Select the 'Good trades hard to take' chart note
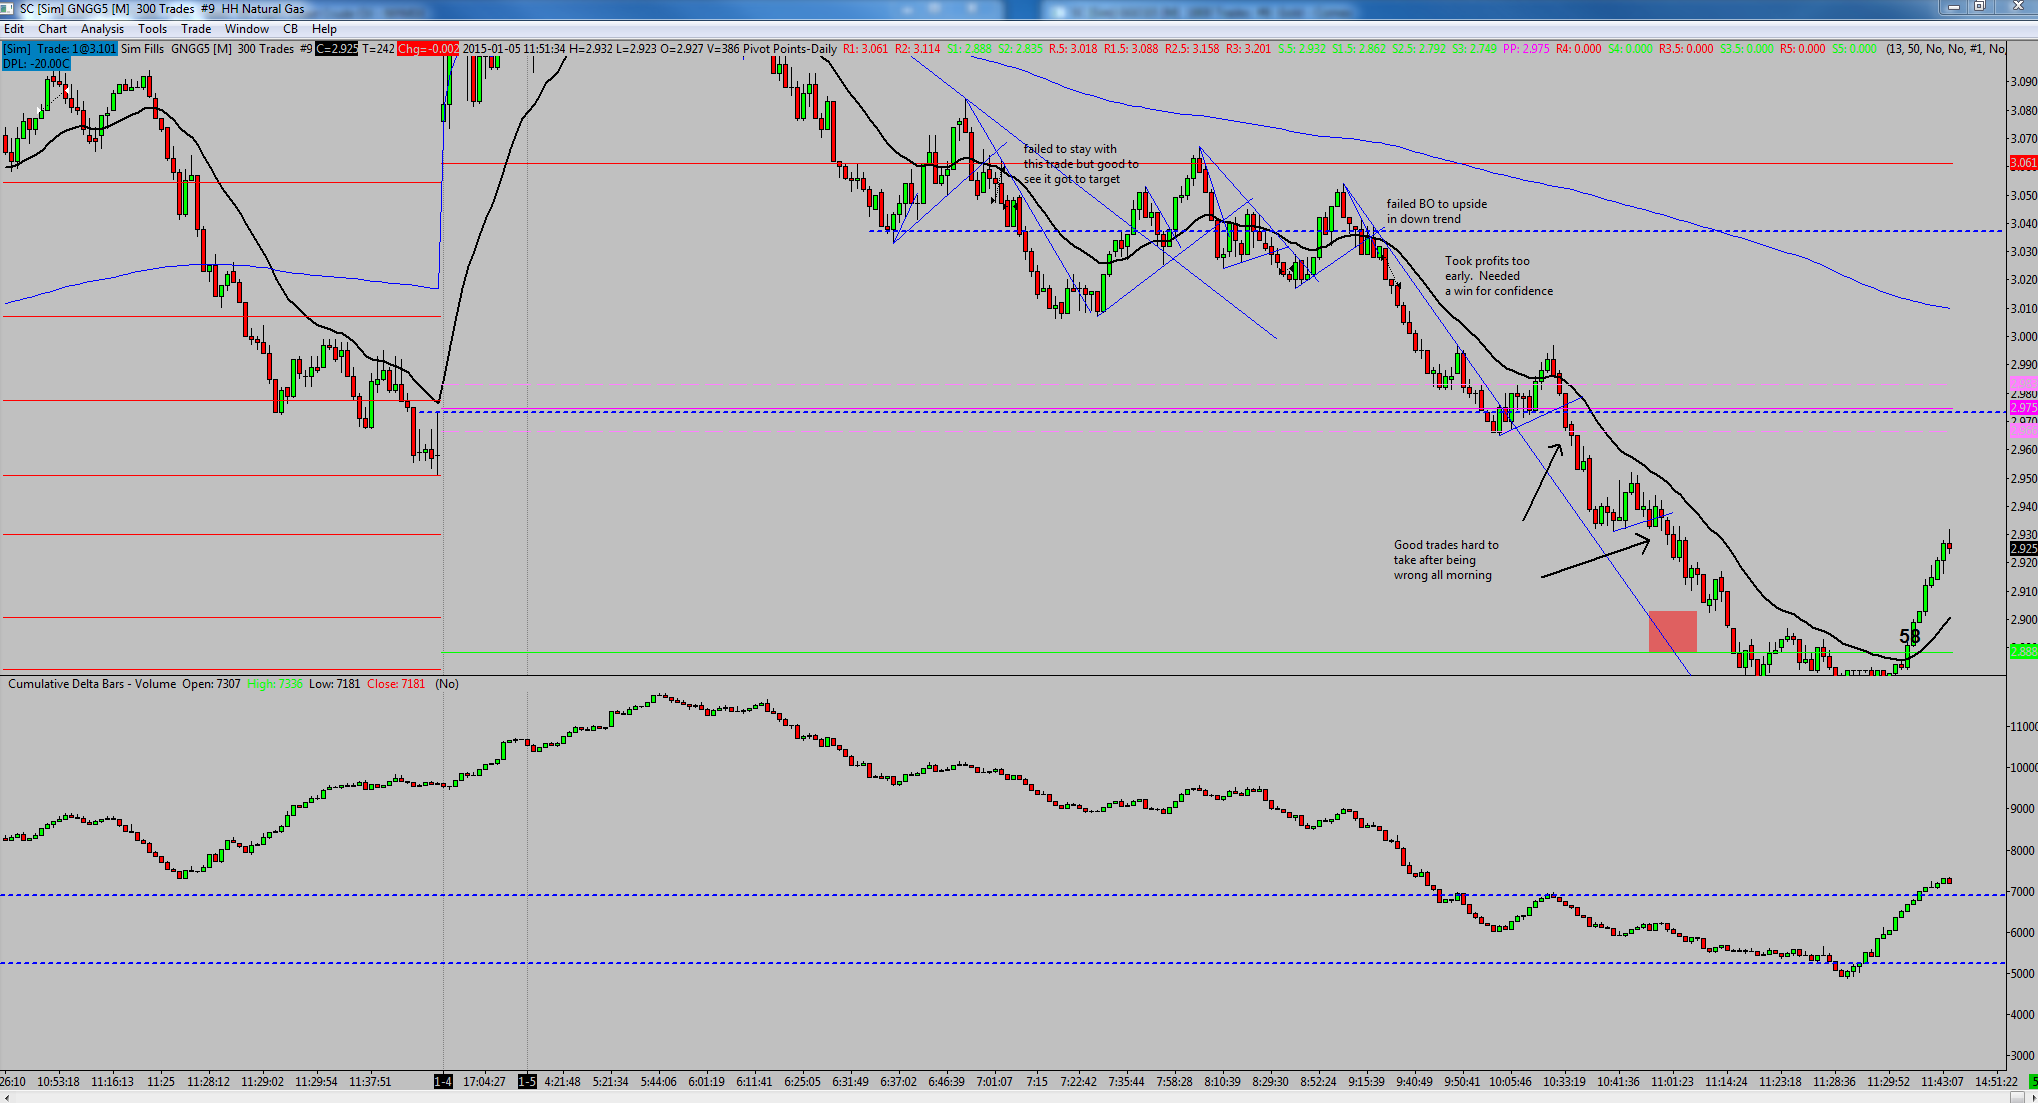The image size is (2038, 1103). coord(1446,560)
